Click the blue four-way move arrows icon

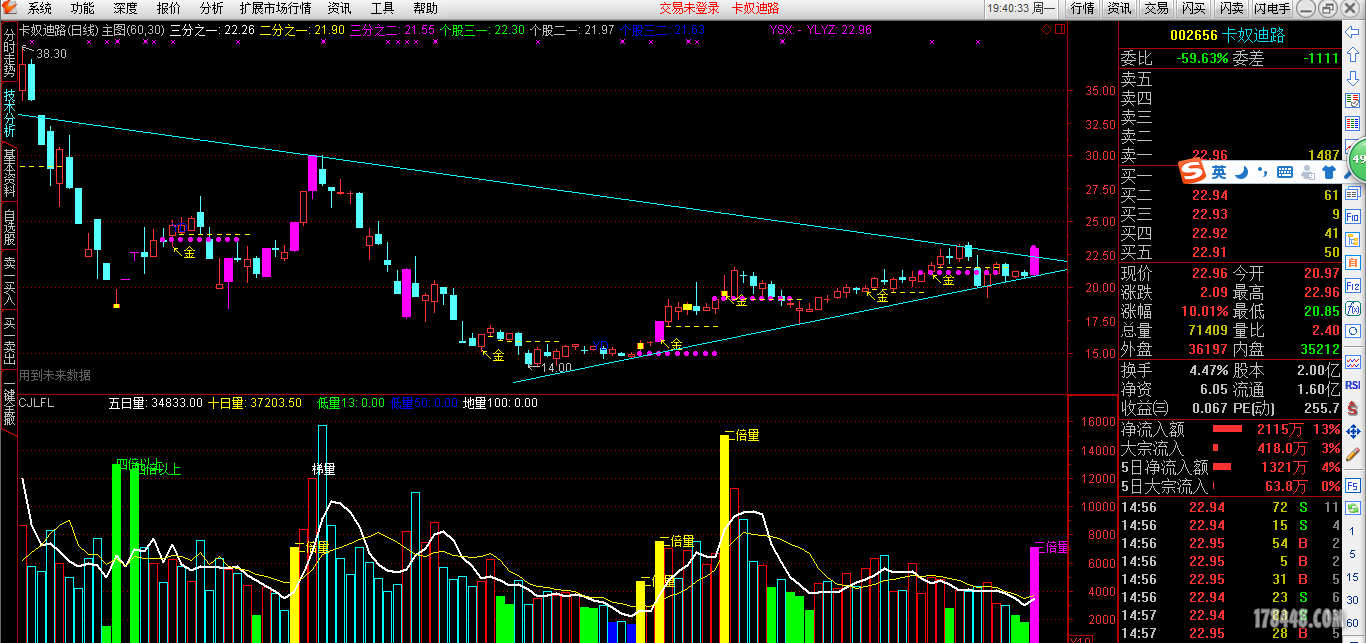(1352, 431)
